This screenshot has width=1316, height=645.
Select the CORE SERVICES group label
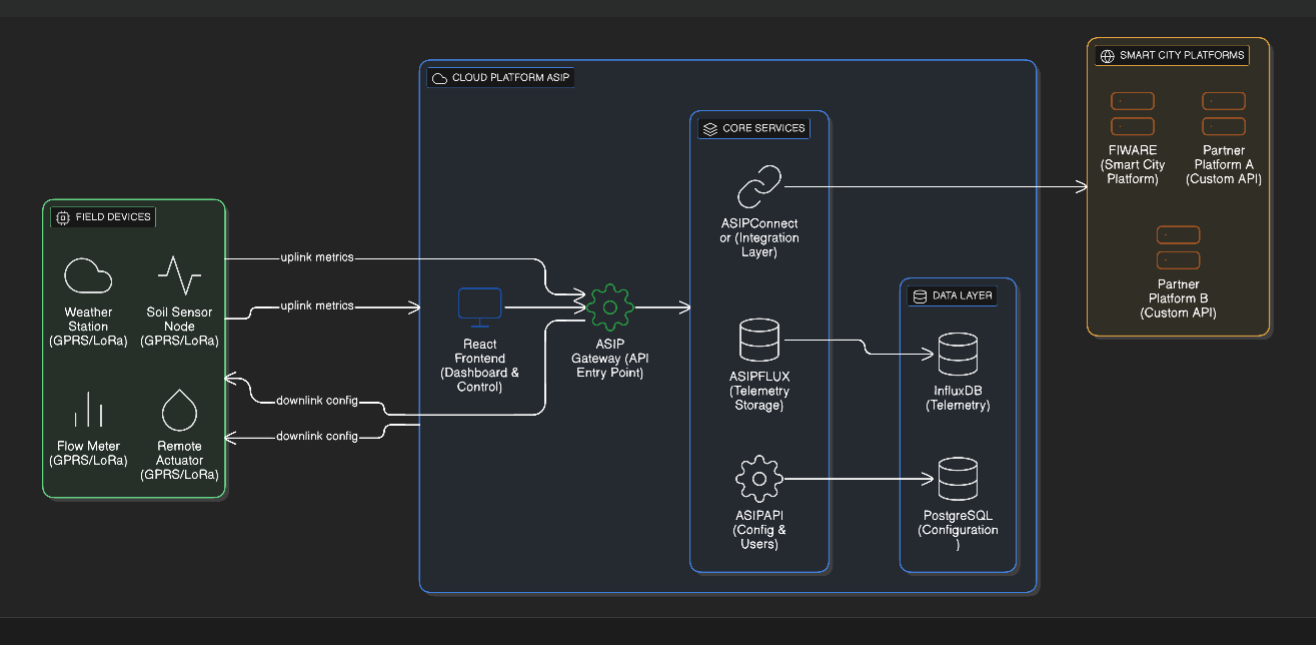[764, 129]
